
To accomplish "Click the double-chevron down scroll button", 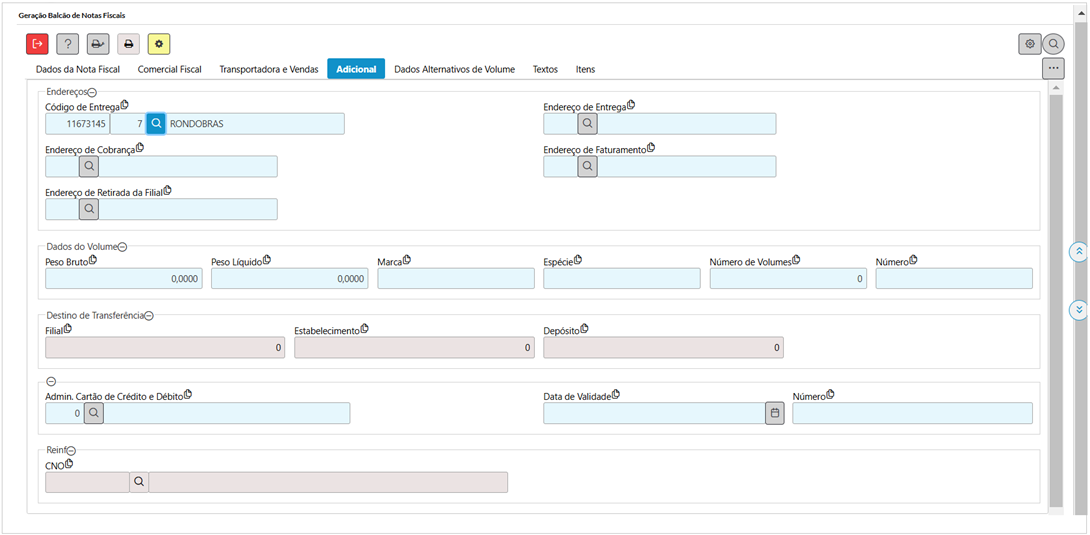I will click(x=1078, y=310).
